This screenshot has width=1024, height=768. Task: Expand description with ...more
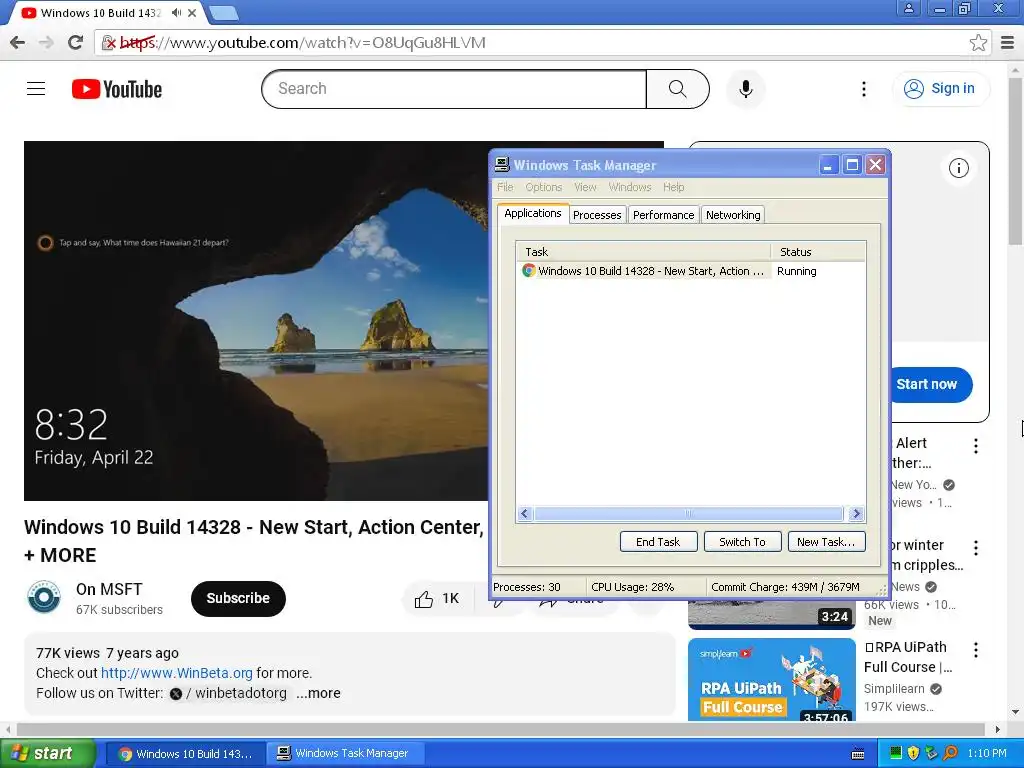click(318, 693)
